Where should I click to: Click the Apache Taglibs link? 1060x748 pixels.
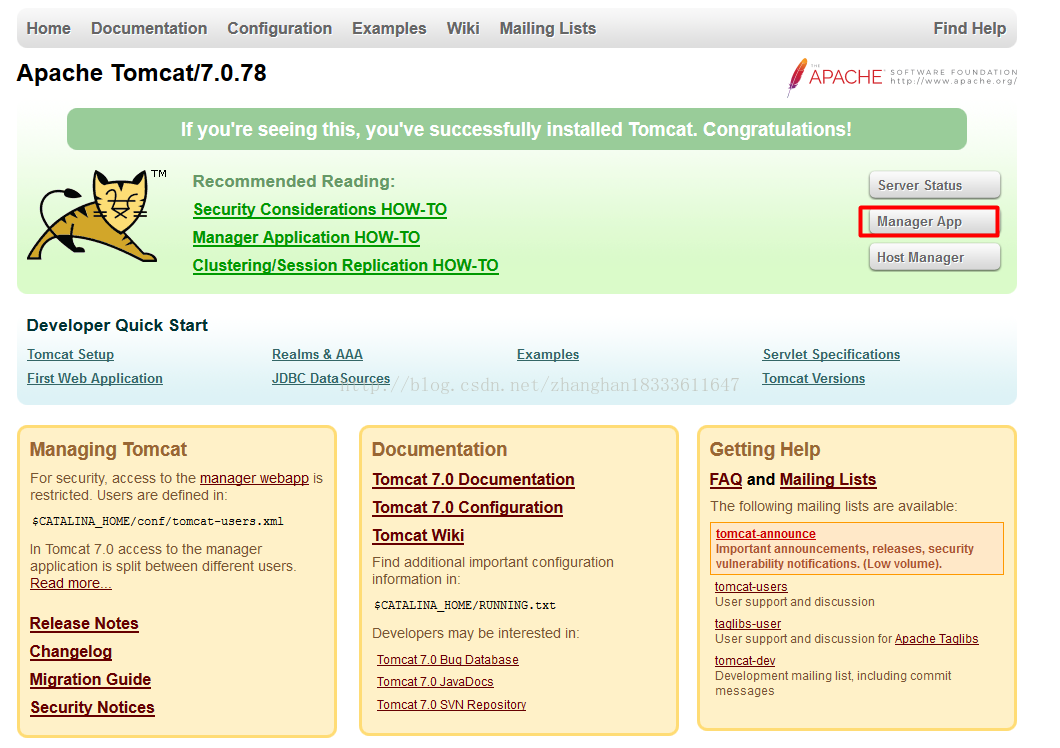936,638
